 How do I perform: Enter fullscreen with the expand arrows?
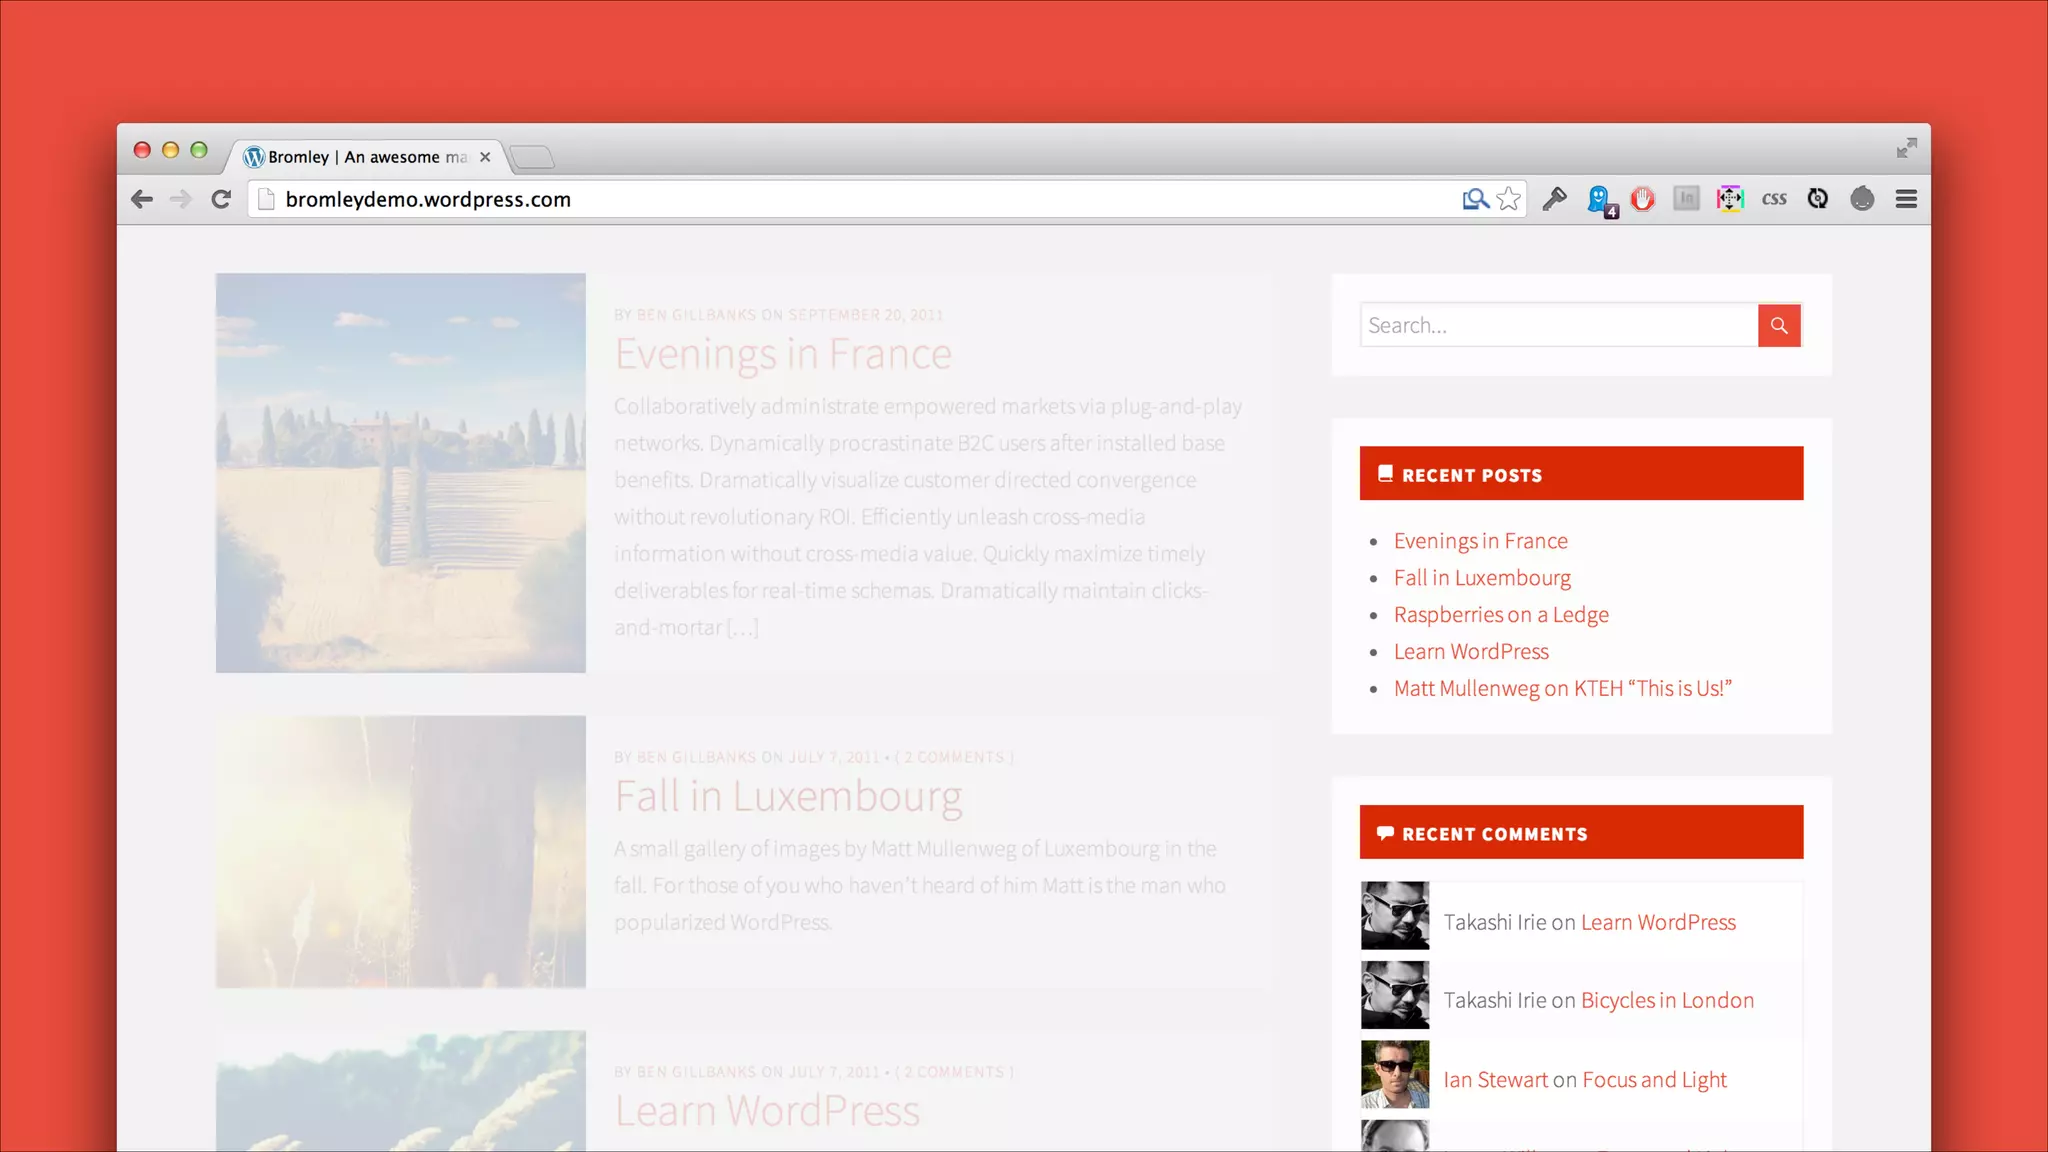(1906, 148)
